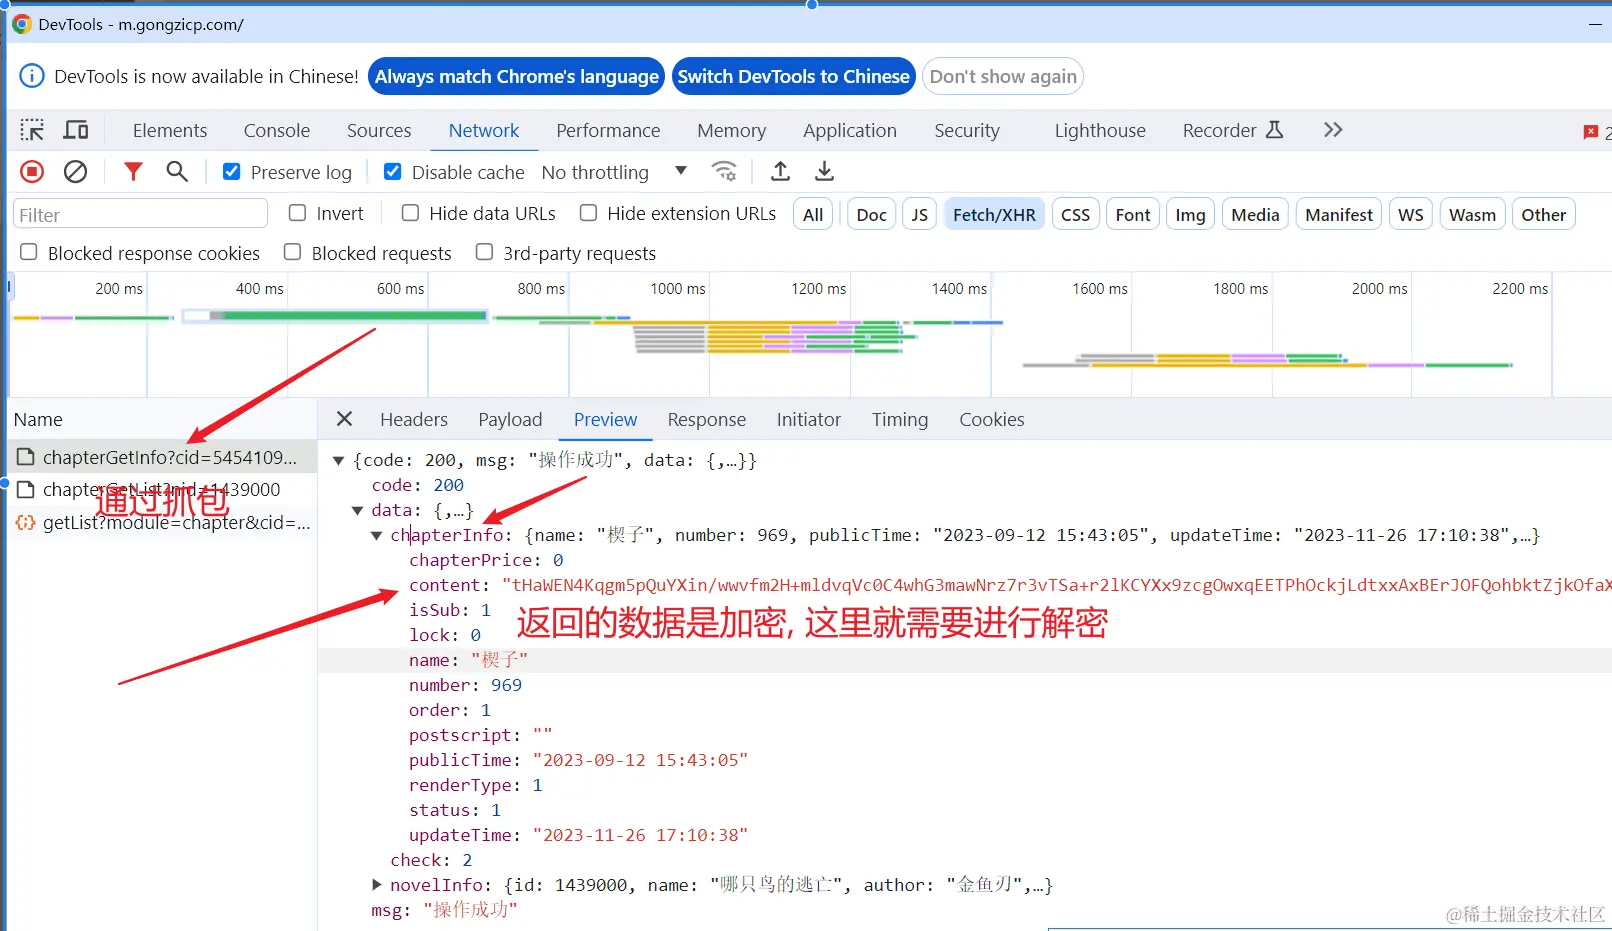Switch to the Sources tab
The width and height of the screenshot is (1612, 931).
[x=379, y=130]
